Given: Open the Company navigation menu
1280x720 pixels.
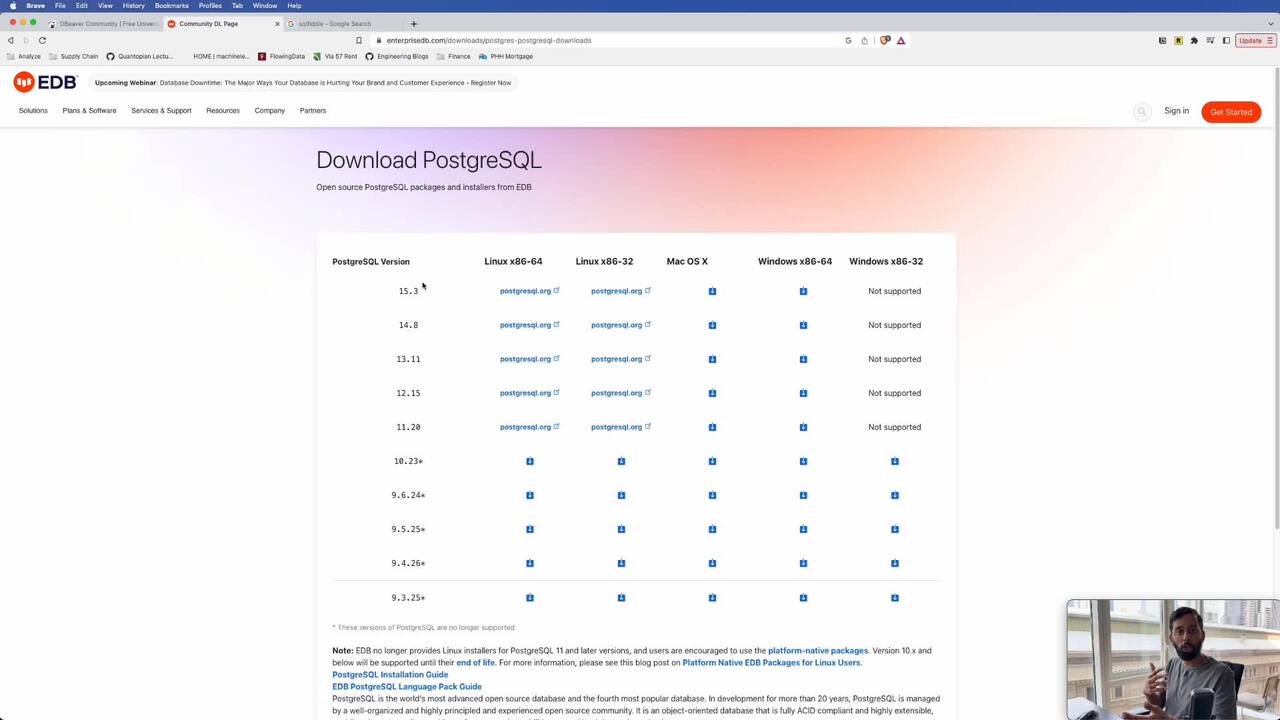Looking at the screenshot, I should [x=269, y=111].
